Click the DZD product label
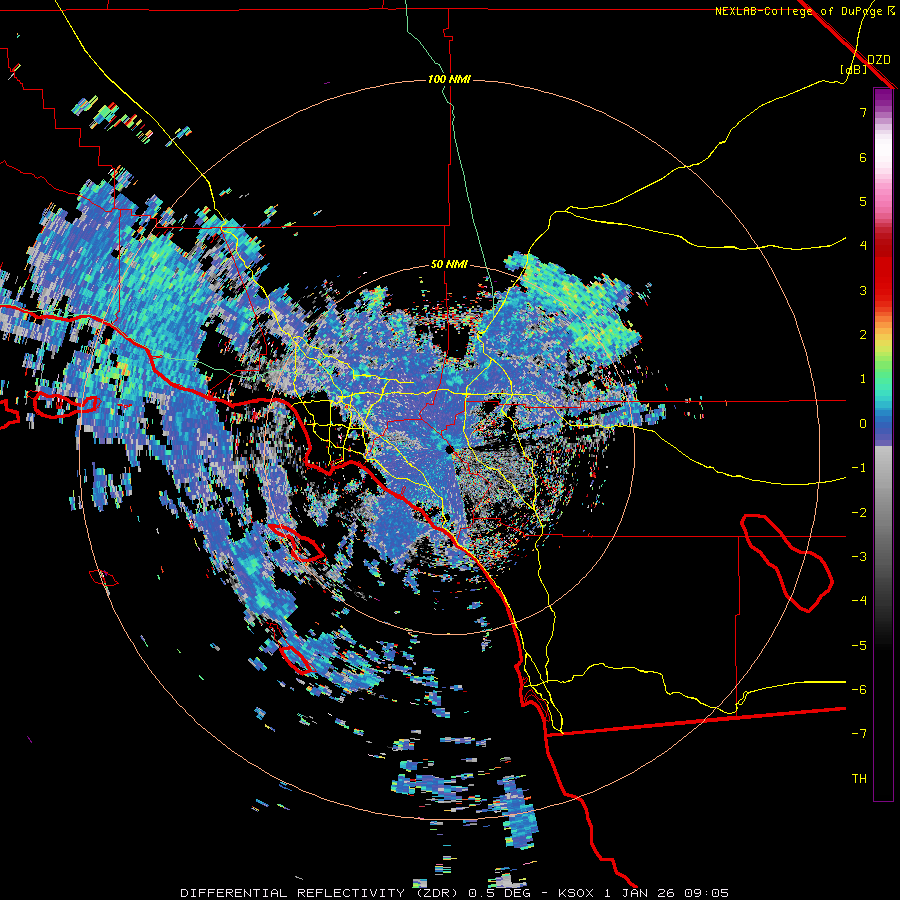 coord(879,60)
